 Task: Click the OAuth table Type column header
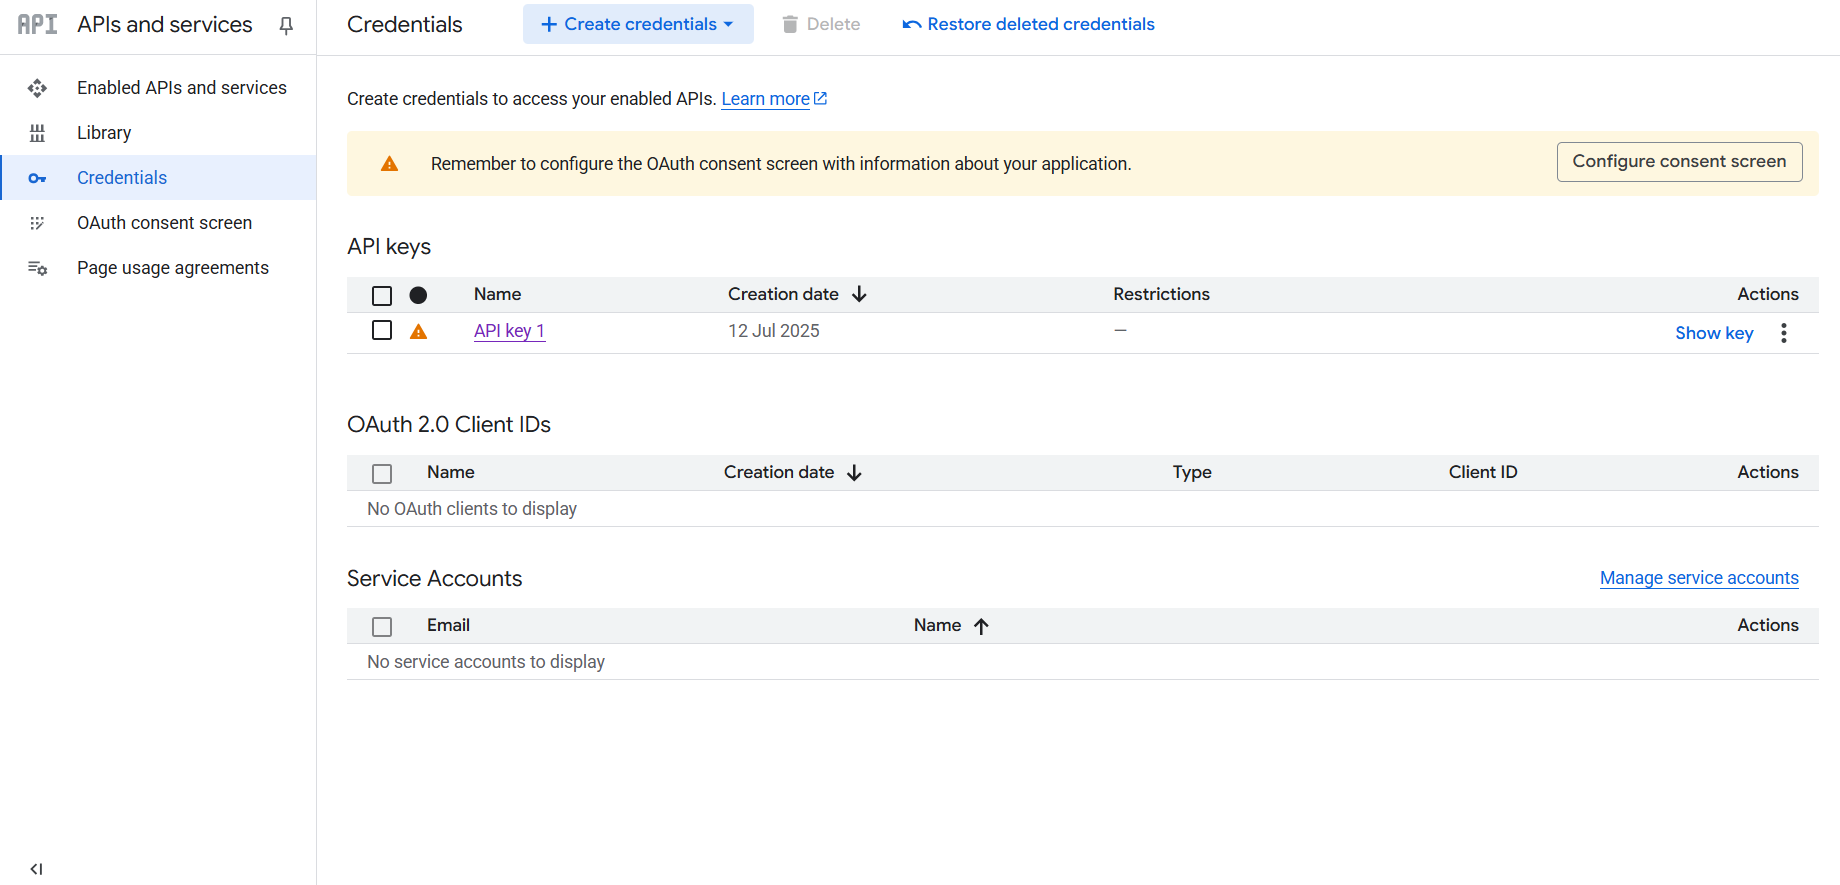pos(1192,472)
